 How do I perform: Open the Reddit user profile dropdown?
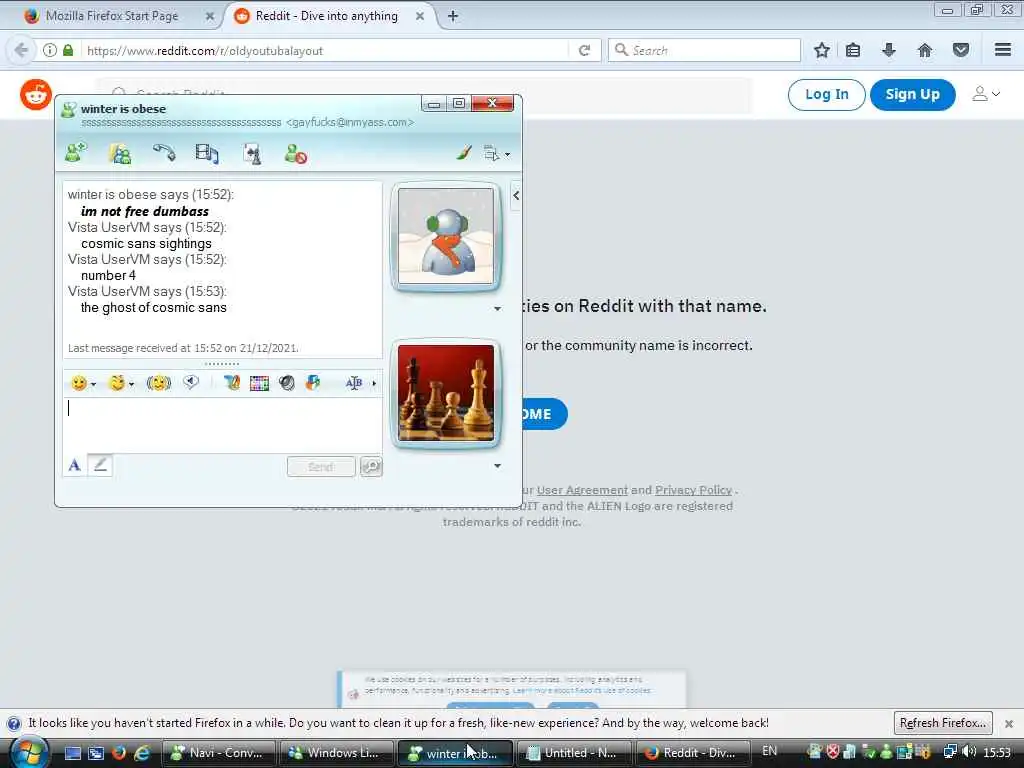(986, 94)
